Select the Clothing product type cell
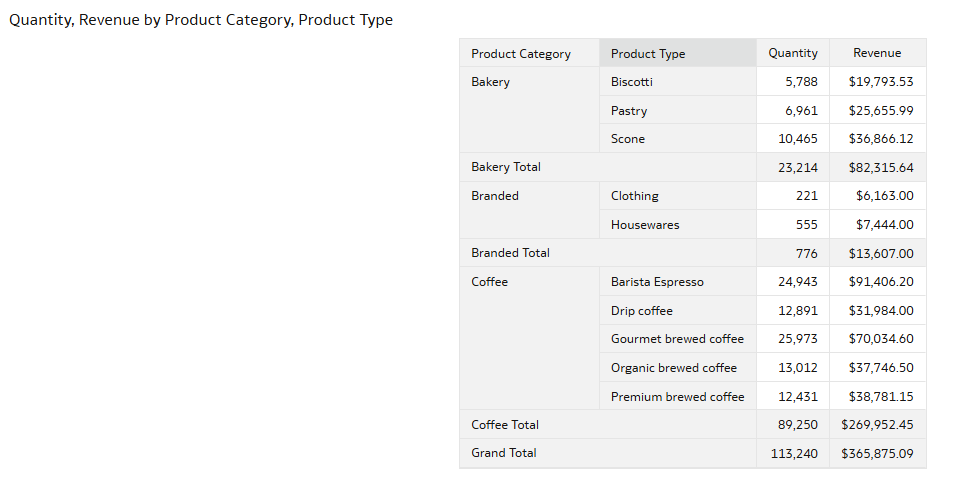This screenshot has width=955, height=488. click(x=635, y=196)
